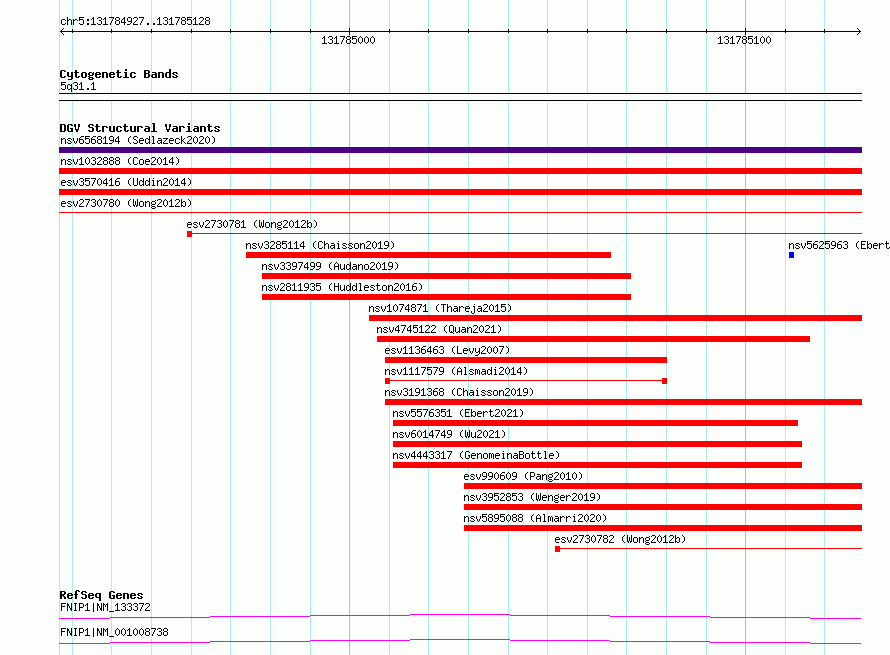Open nsv1074871 (Thareja2015) variant label

[x=440, y=308]
